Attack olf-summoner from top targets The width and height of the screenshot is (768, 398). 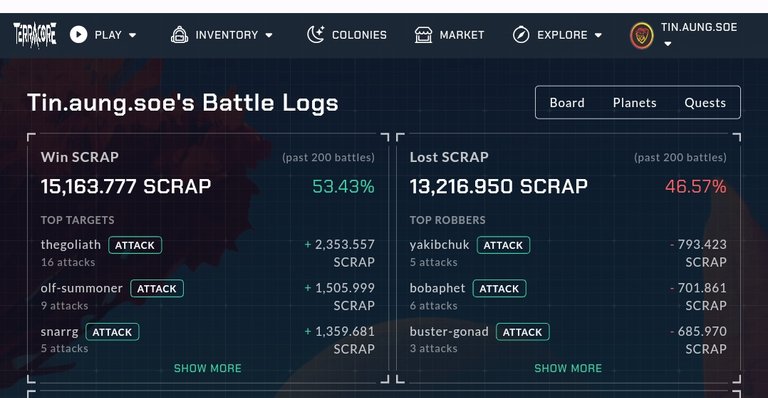pos(157,289)
